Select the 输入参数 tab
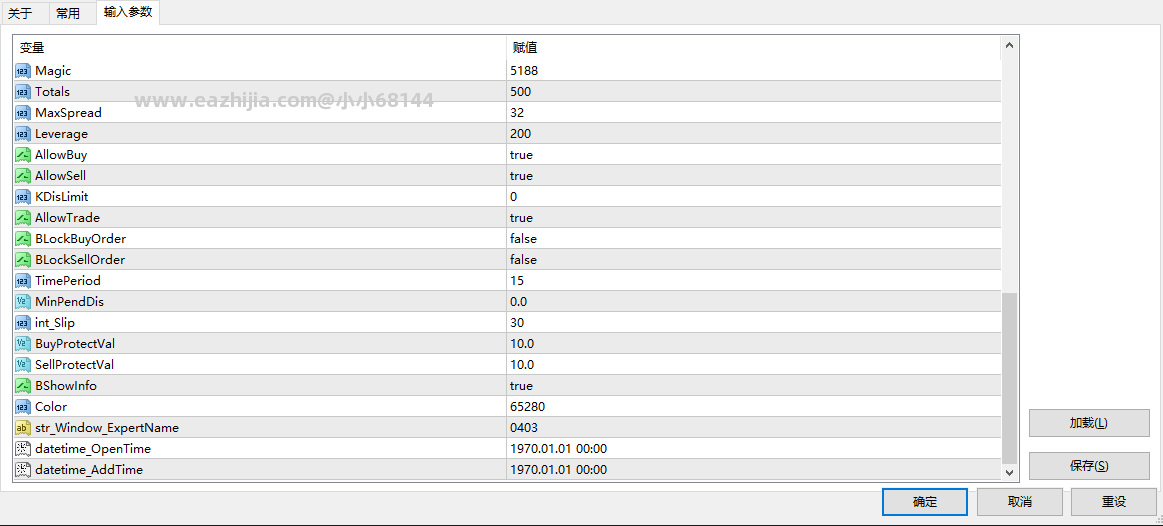The image size is (1163, 526). 128,12
